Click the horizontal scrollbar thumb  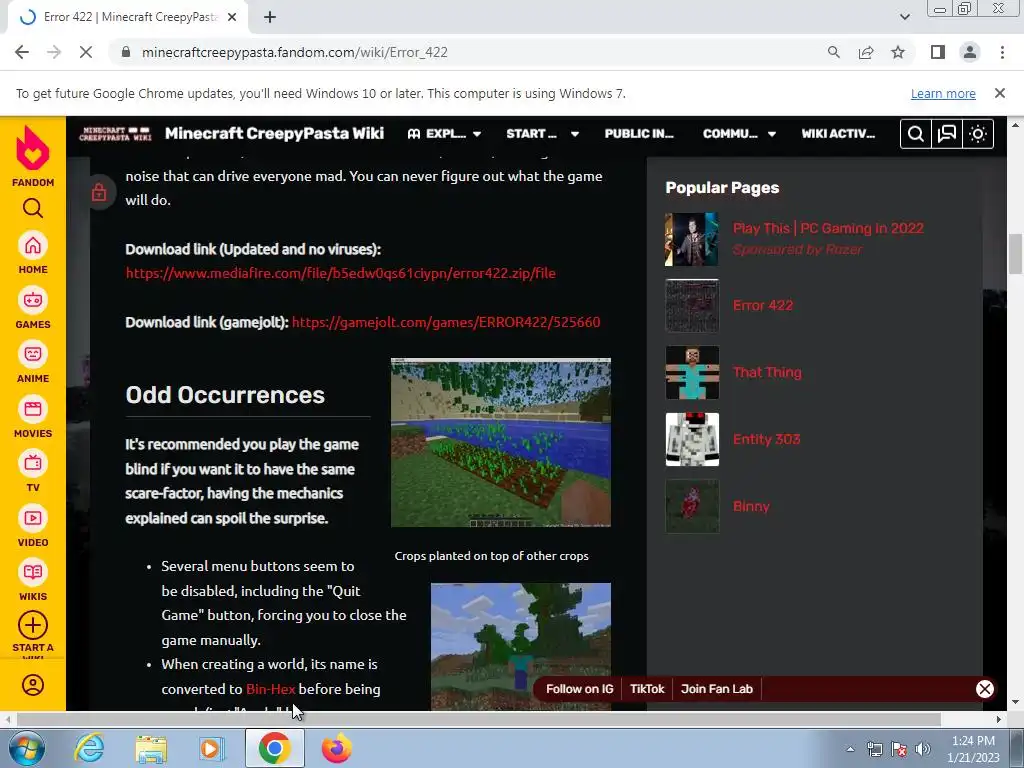tap(479, 719)
